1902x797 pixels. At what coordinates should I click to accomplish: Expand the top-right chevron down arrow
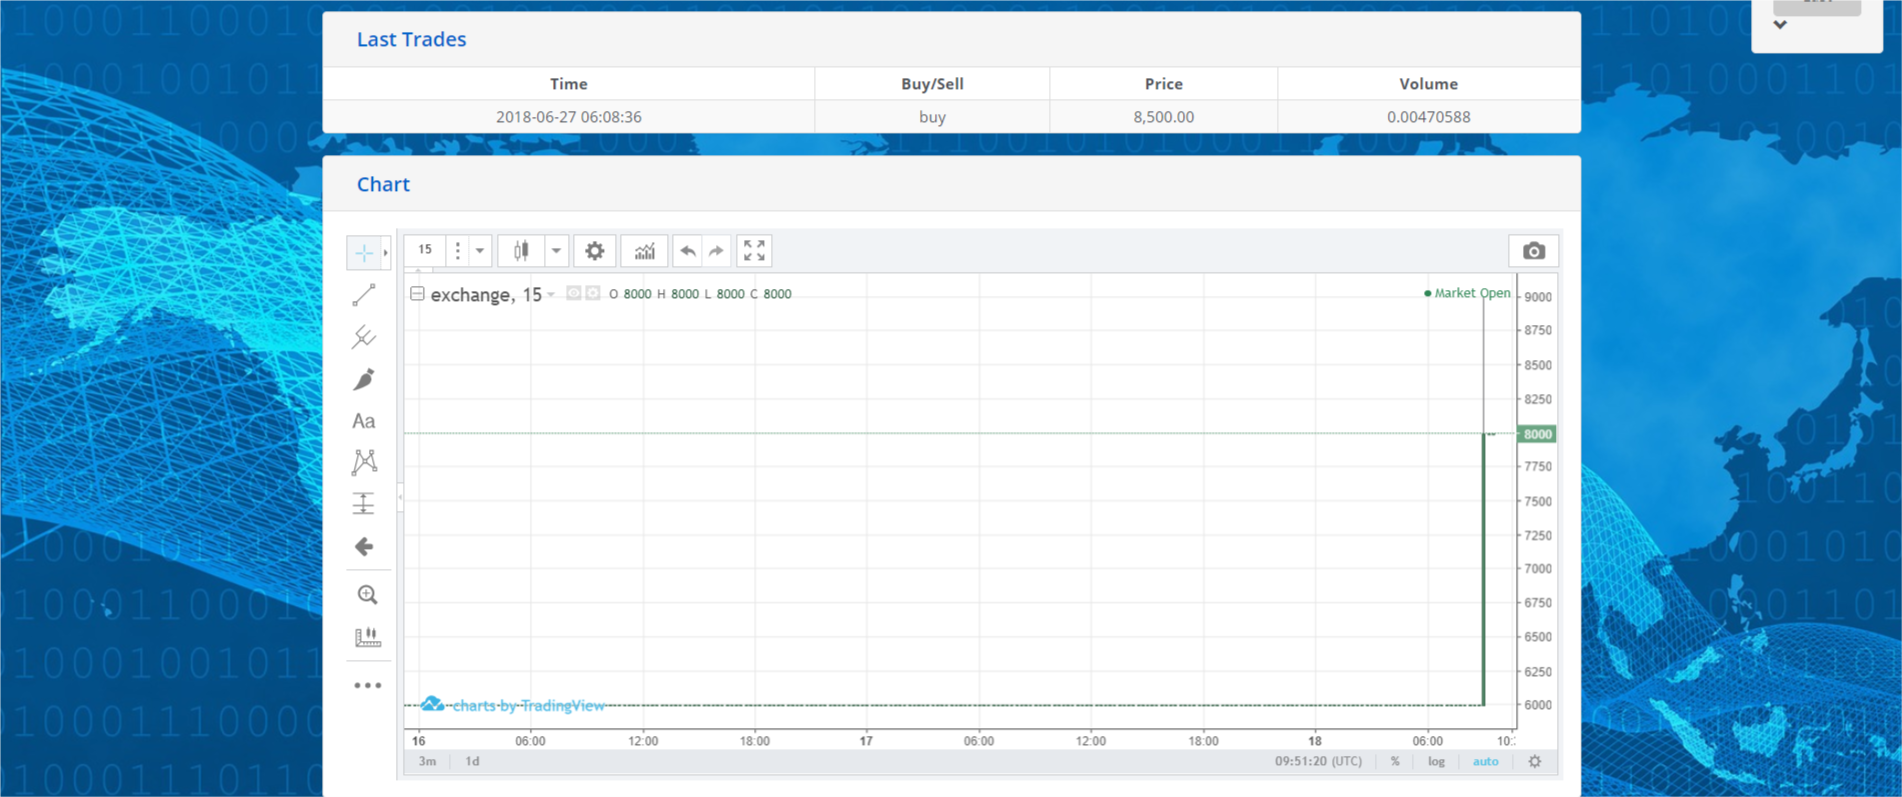coord(1780,25)
